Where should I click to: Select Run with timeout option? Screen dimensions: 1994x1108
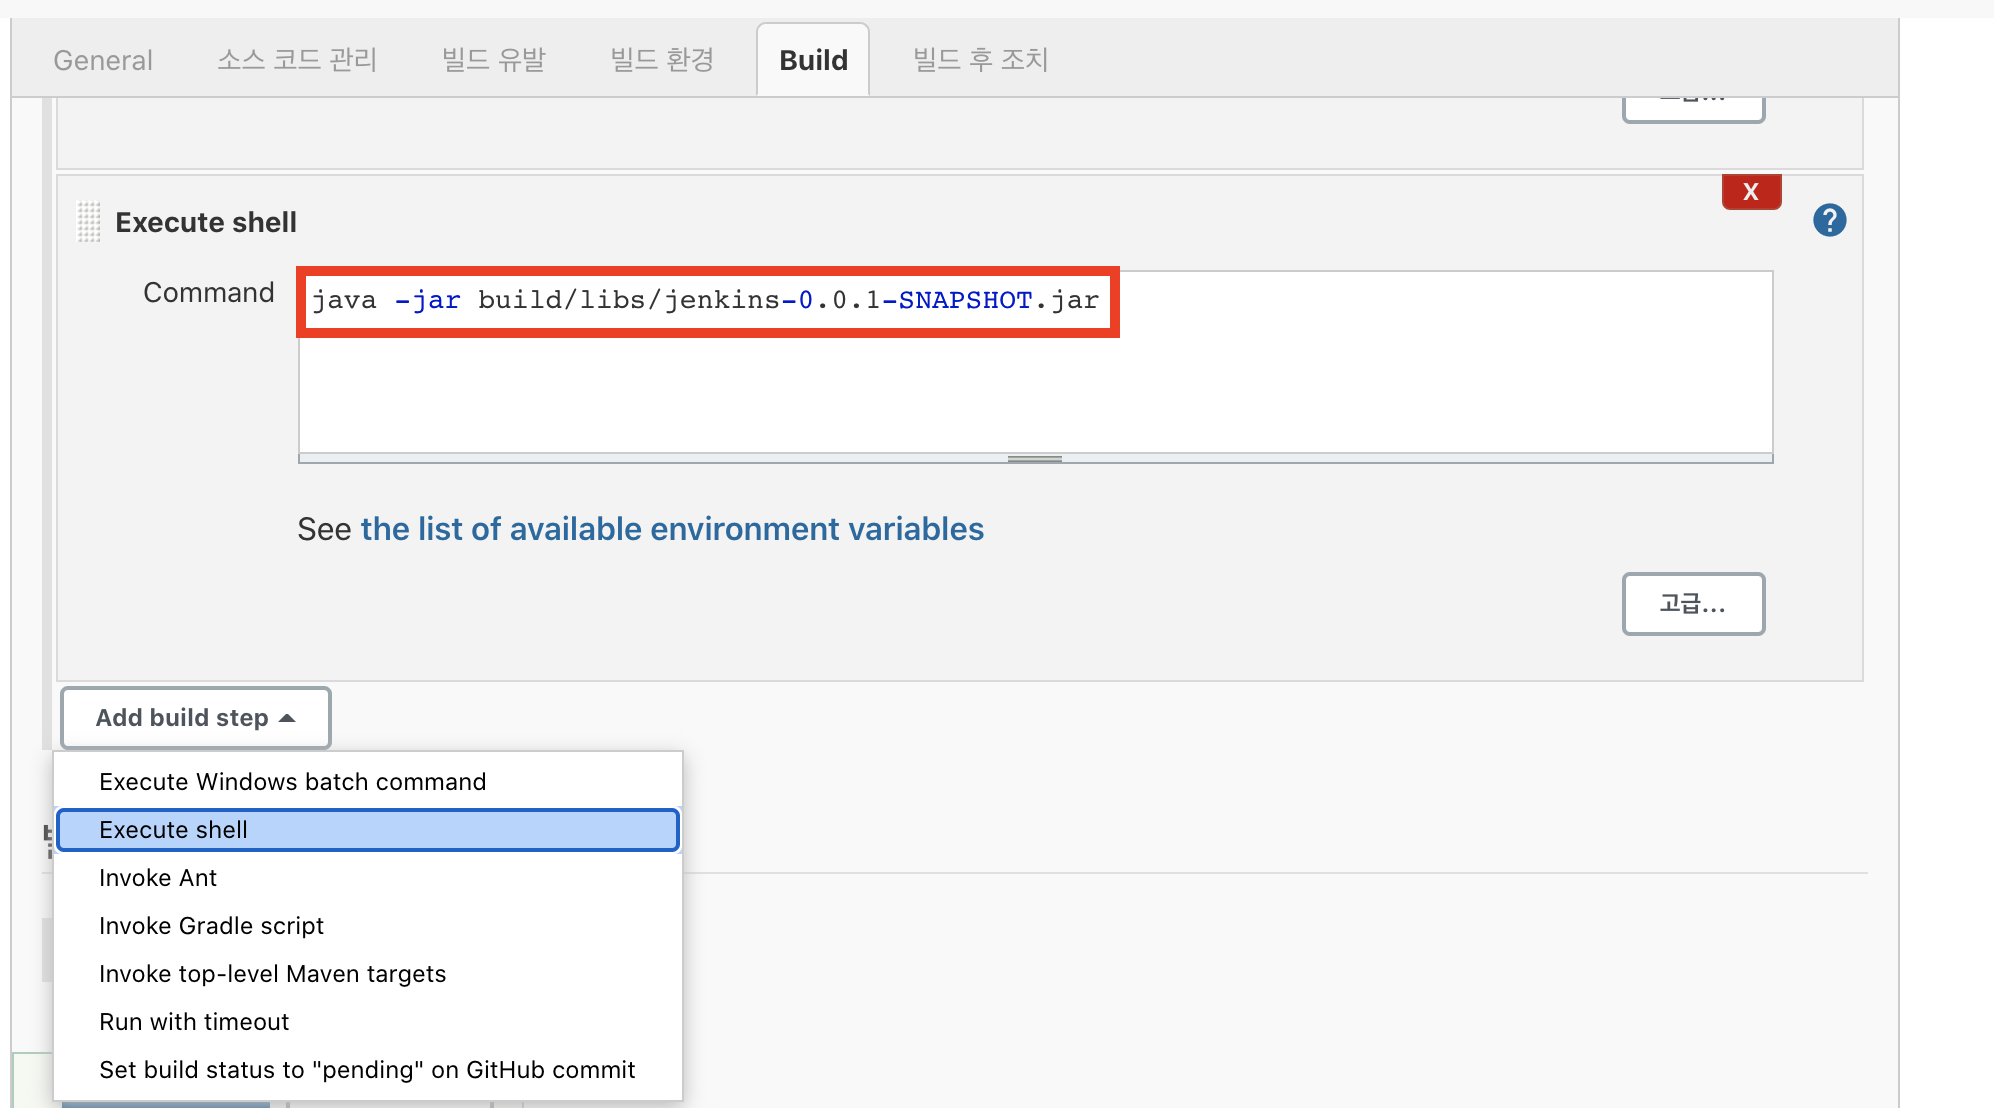click(x=194, y=1022)
